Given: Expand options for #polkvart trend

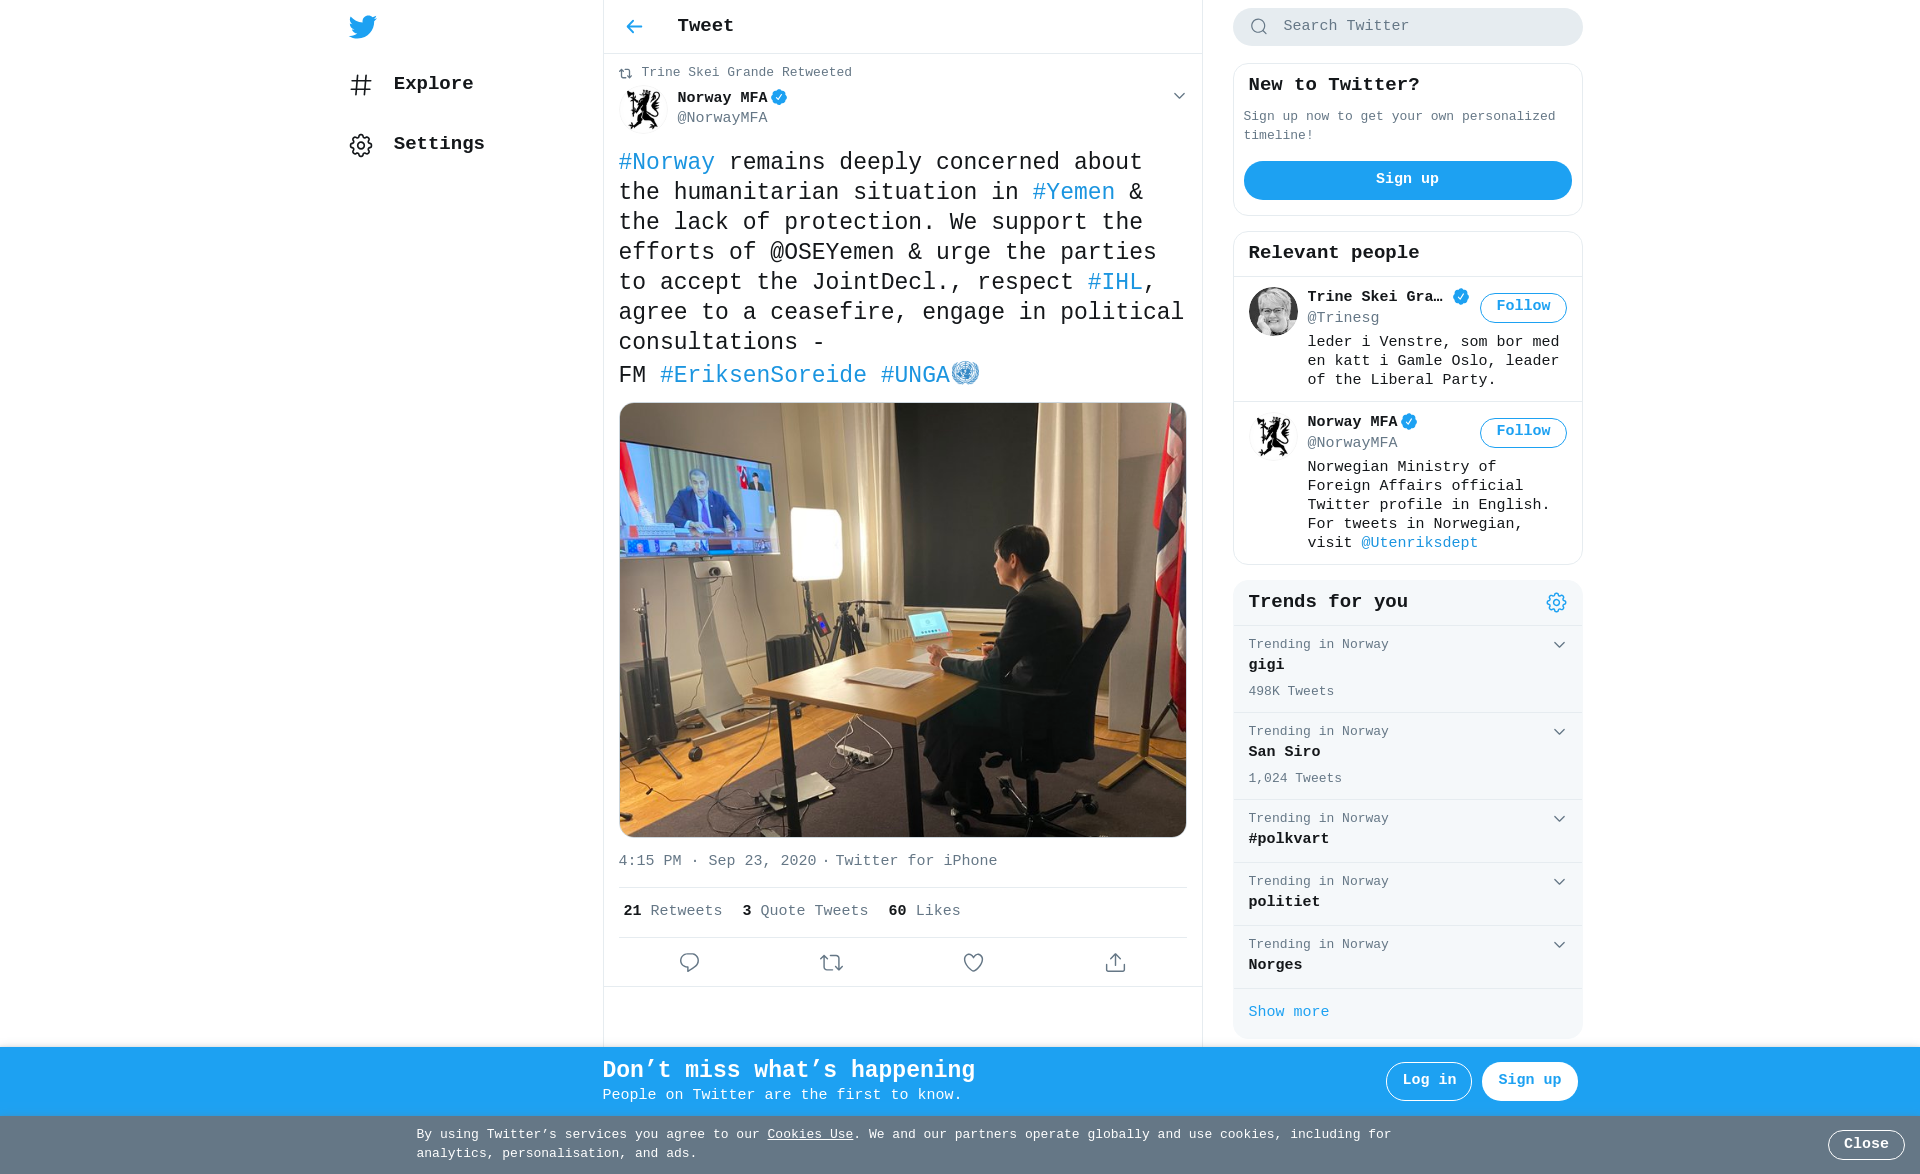Looking at the screenshot, I should tap(1559, 819).
